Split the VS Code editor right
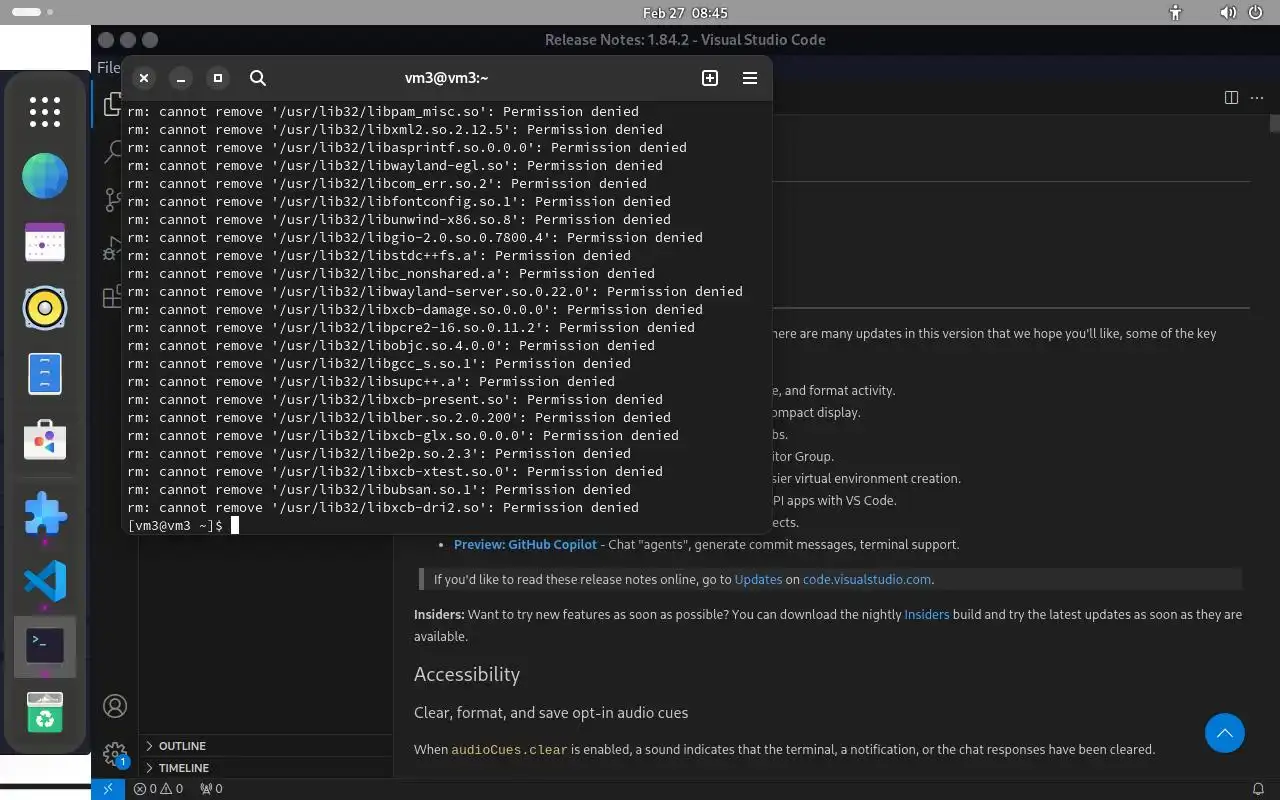The width and height of the screenshot is (1280, 800). tap(1231, 97)
